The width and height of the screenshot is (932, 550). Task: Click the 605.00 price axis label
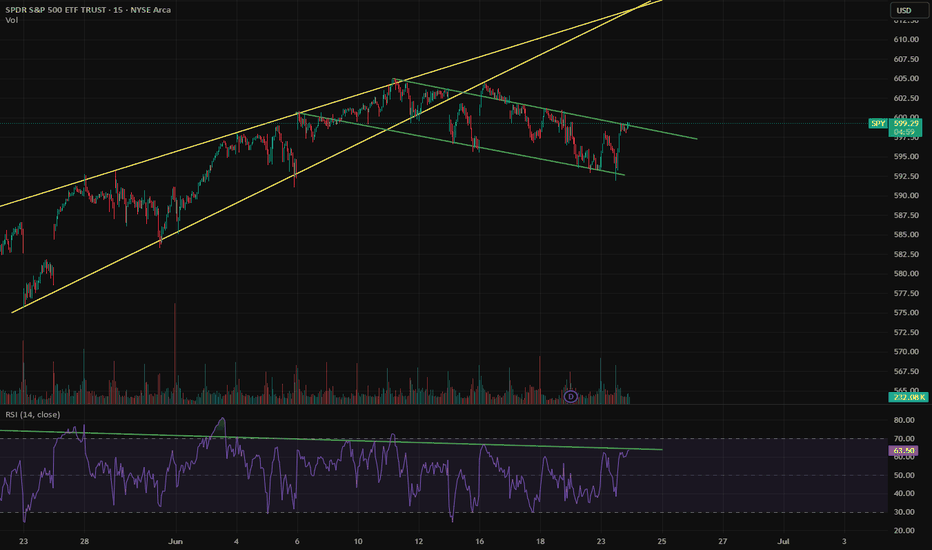click(x=906, y=78)
